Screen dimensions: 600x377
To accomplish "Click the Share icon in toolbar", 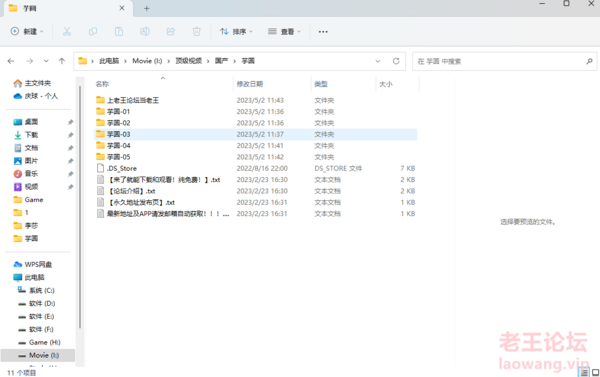I will [x=171, y=31].
